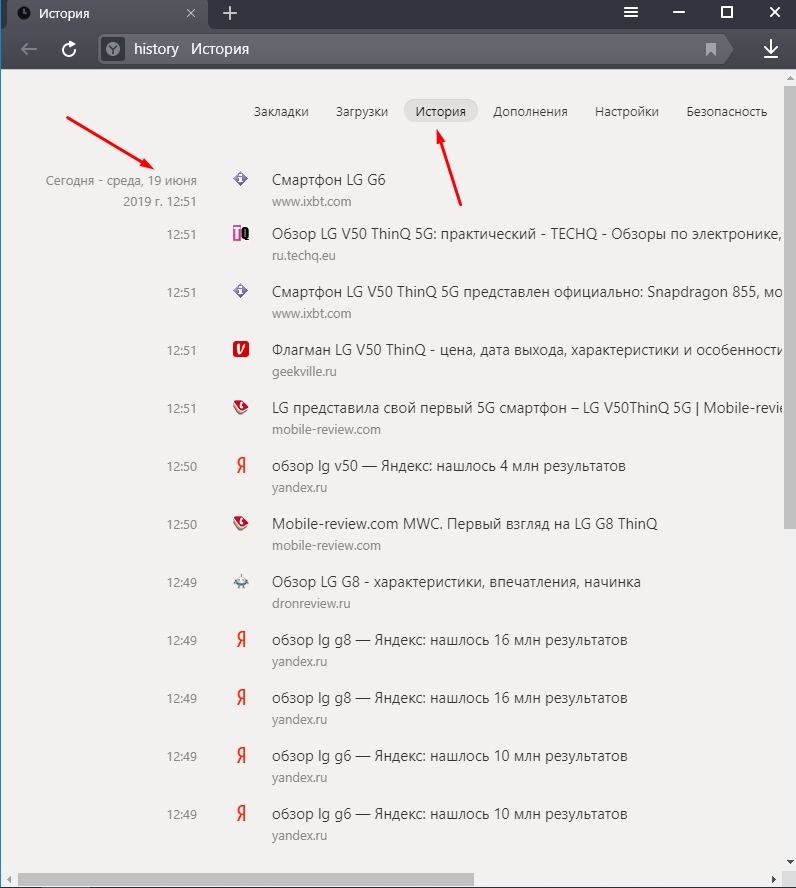This screenshot has height=888, width=796.
Task: Click the scroll-down arrow of the vertical scrollbar
Action: pyautogui.click(x=790, y=862)
